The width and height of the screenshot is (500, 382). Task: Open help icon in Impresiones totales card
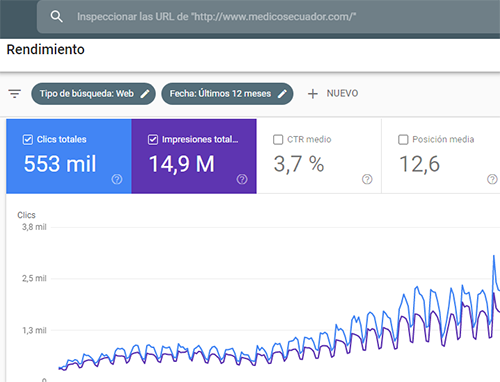[242, 179]
